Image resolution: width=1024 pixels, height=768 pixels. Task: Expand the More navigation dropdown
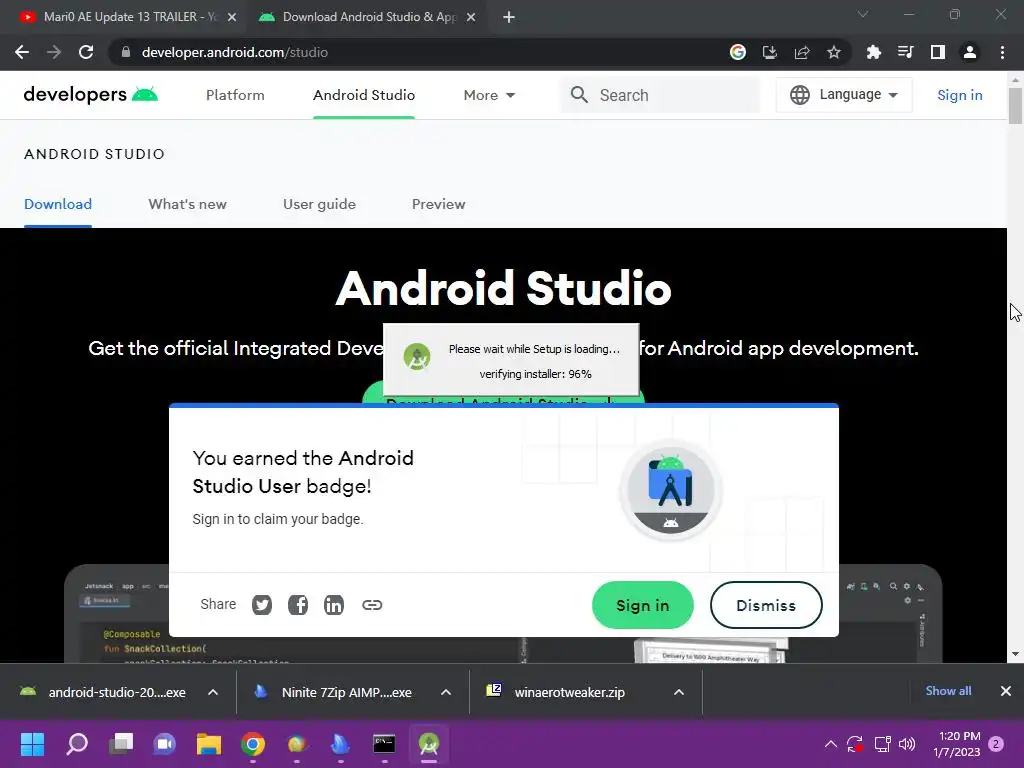click(489, 95)
